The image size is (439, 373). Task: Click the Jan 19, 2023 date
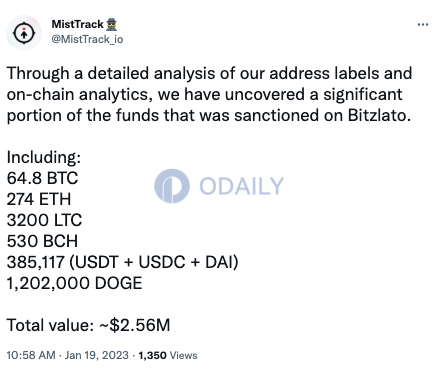[x=97, y=355]
